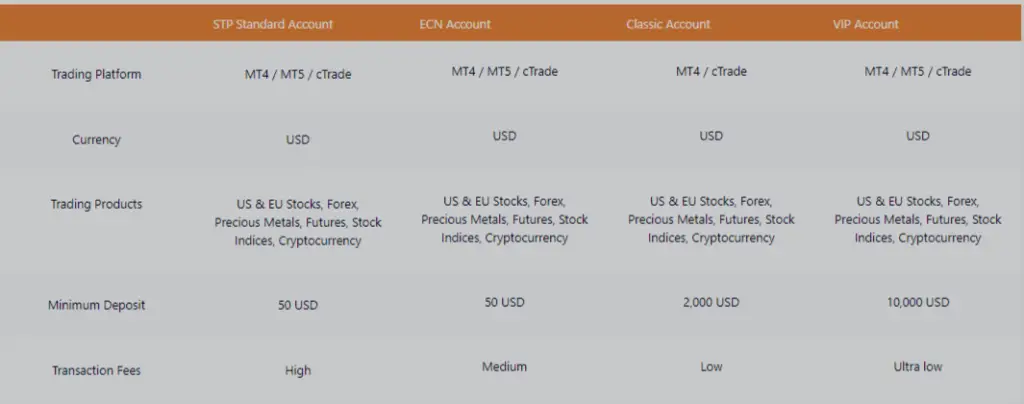Click the Classic Account's MT4 / cTrade cell
The height and width of the screenshot is (404, 1024).
[x=711, y=71]
